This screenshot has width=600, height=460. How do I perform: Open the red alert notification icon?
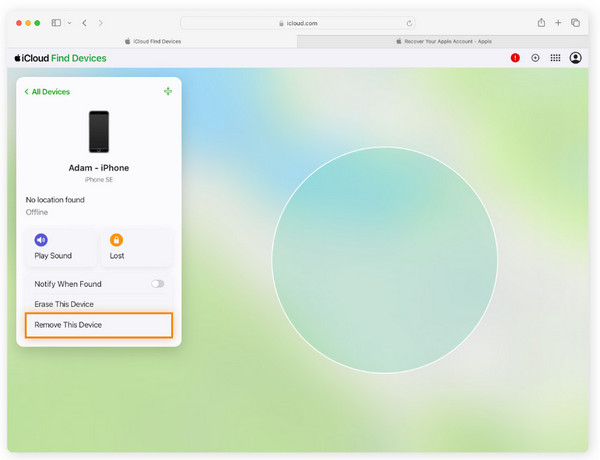point(515,58)
